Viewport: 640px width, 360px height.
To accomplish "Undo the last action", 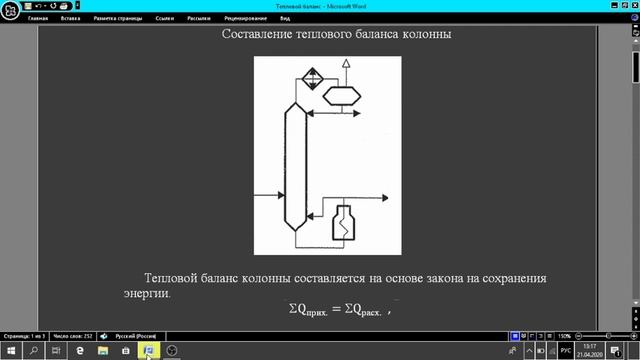I will 38,6.
